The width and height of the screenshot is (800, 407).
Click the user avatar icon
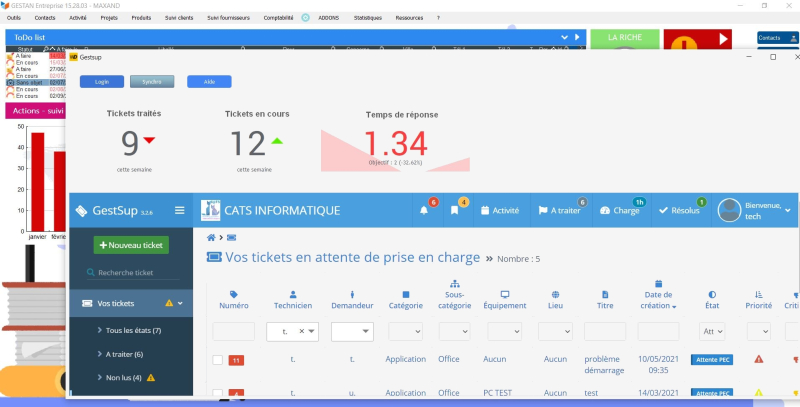click(729, 210)
